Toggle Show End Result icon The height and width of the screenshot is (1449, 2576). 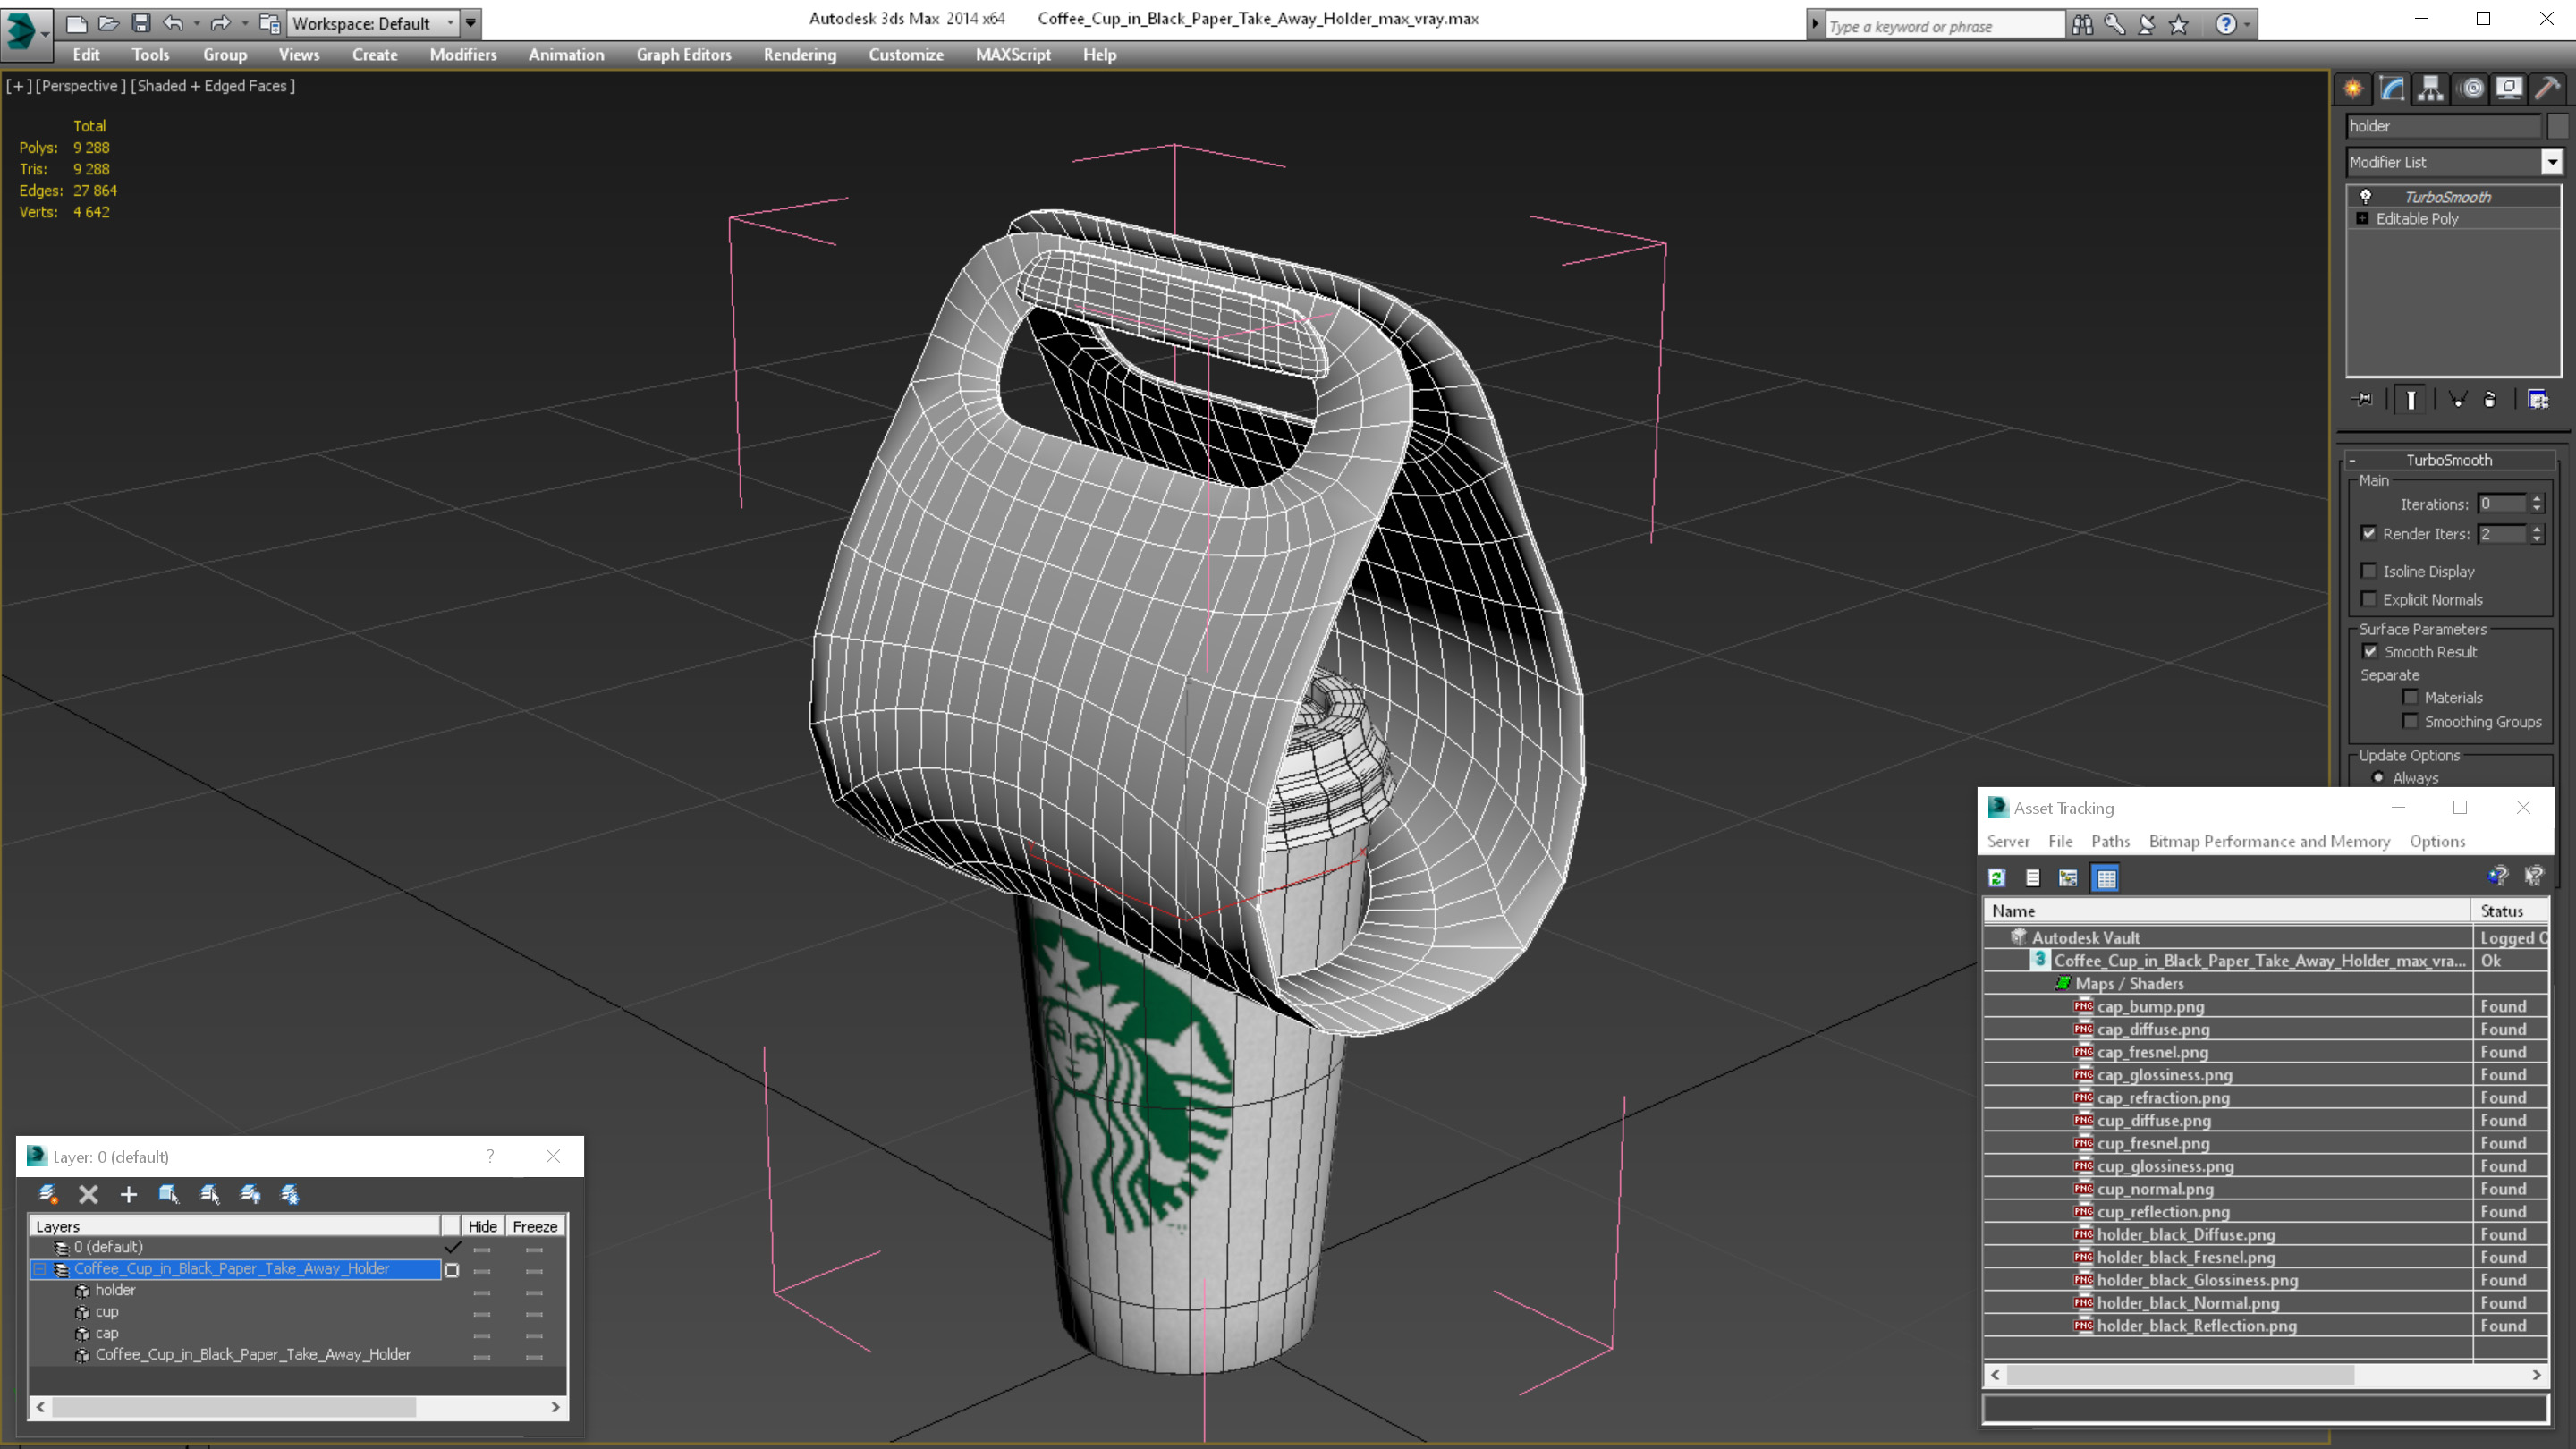[2411, 399]
